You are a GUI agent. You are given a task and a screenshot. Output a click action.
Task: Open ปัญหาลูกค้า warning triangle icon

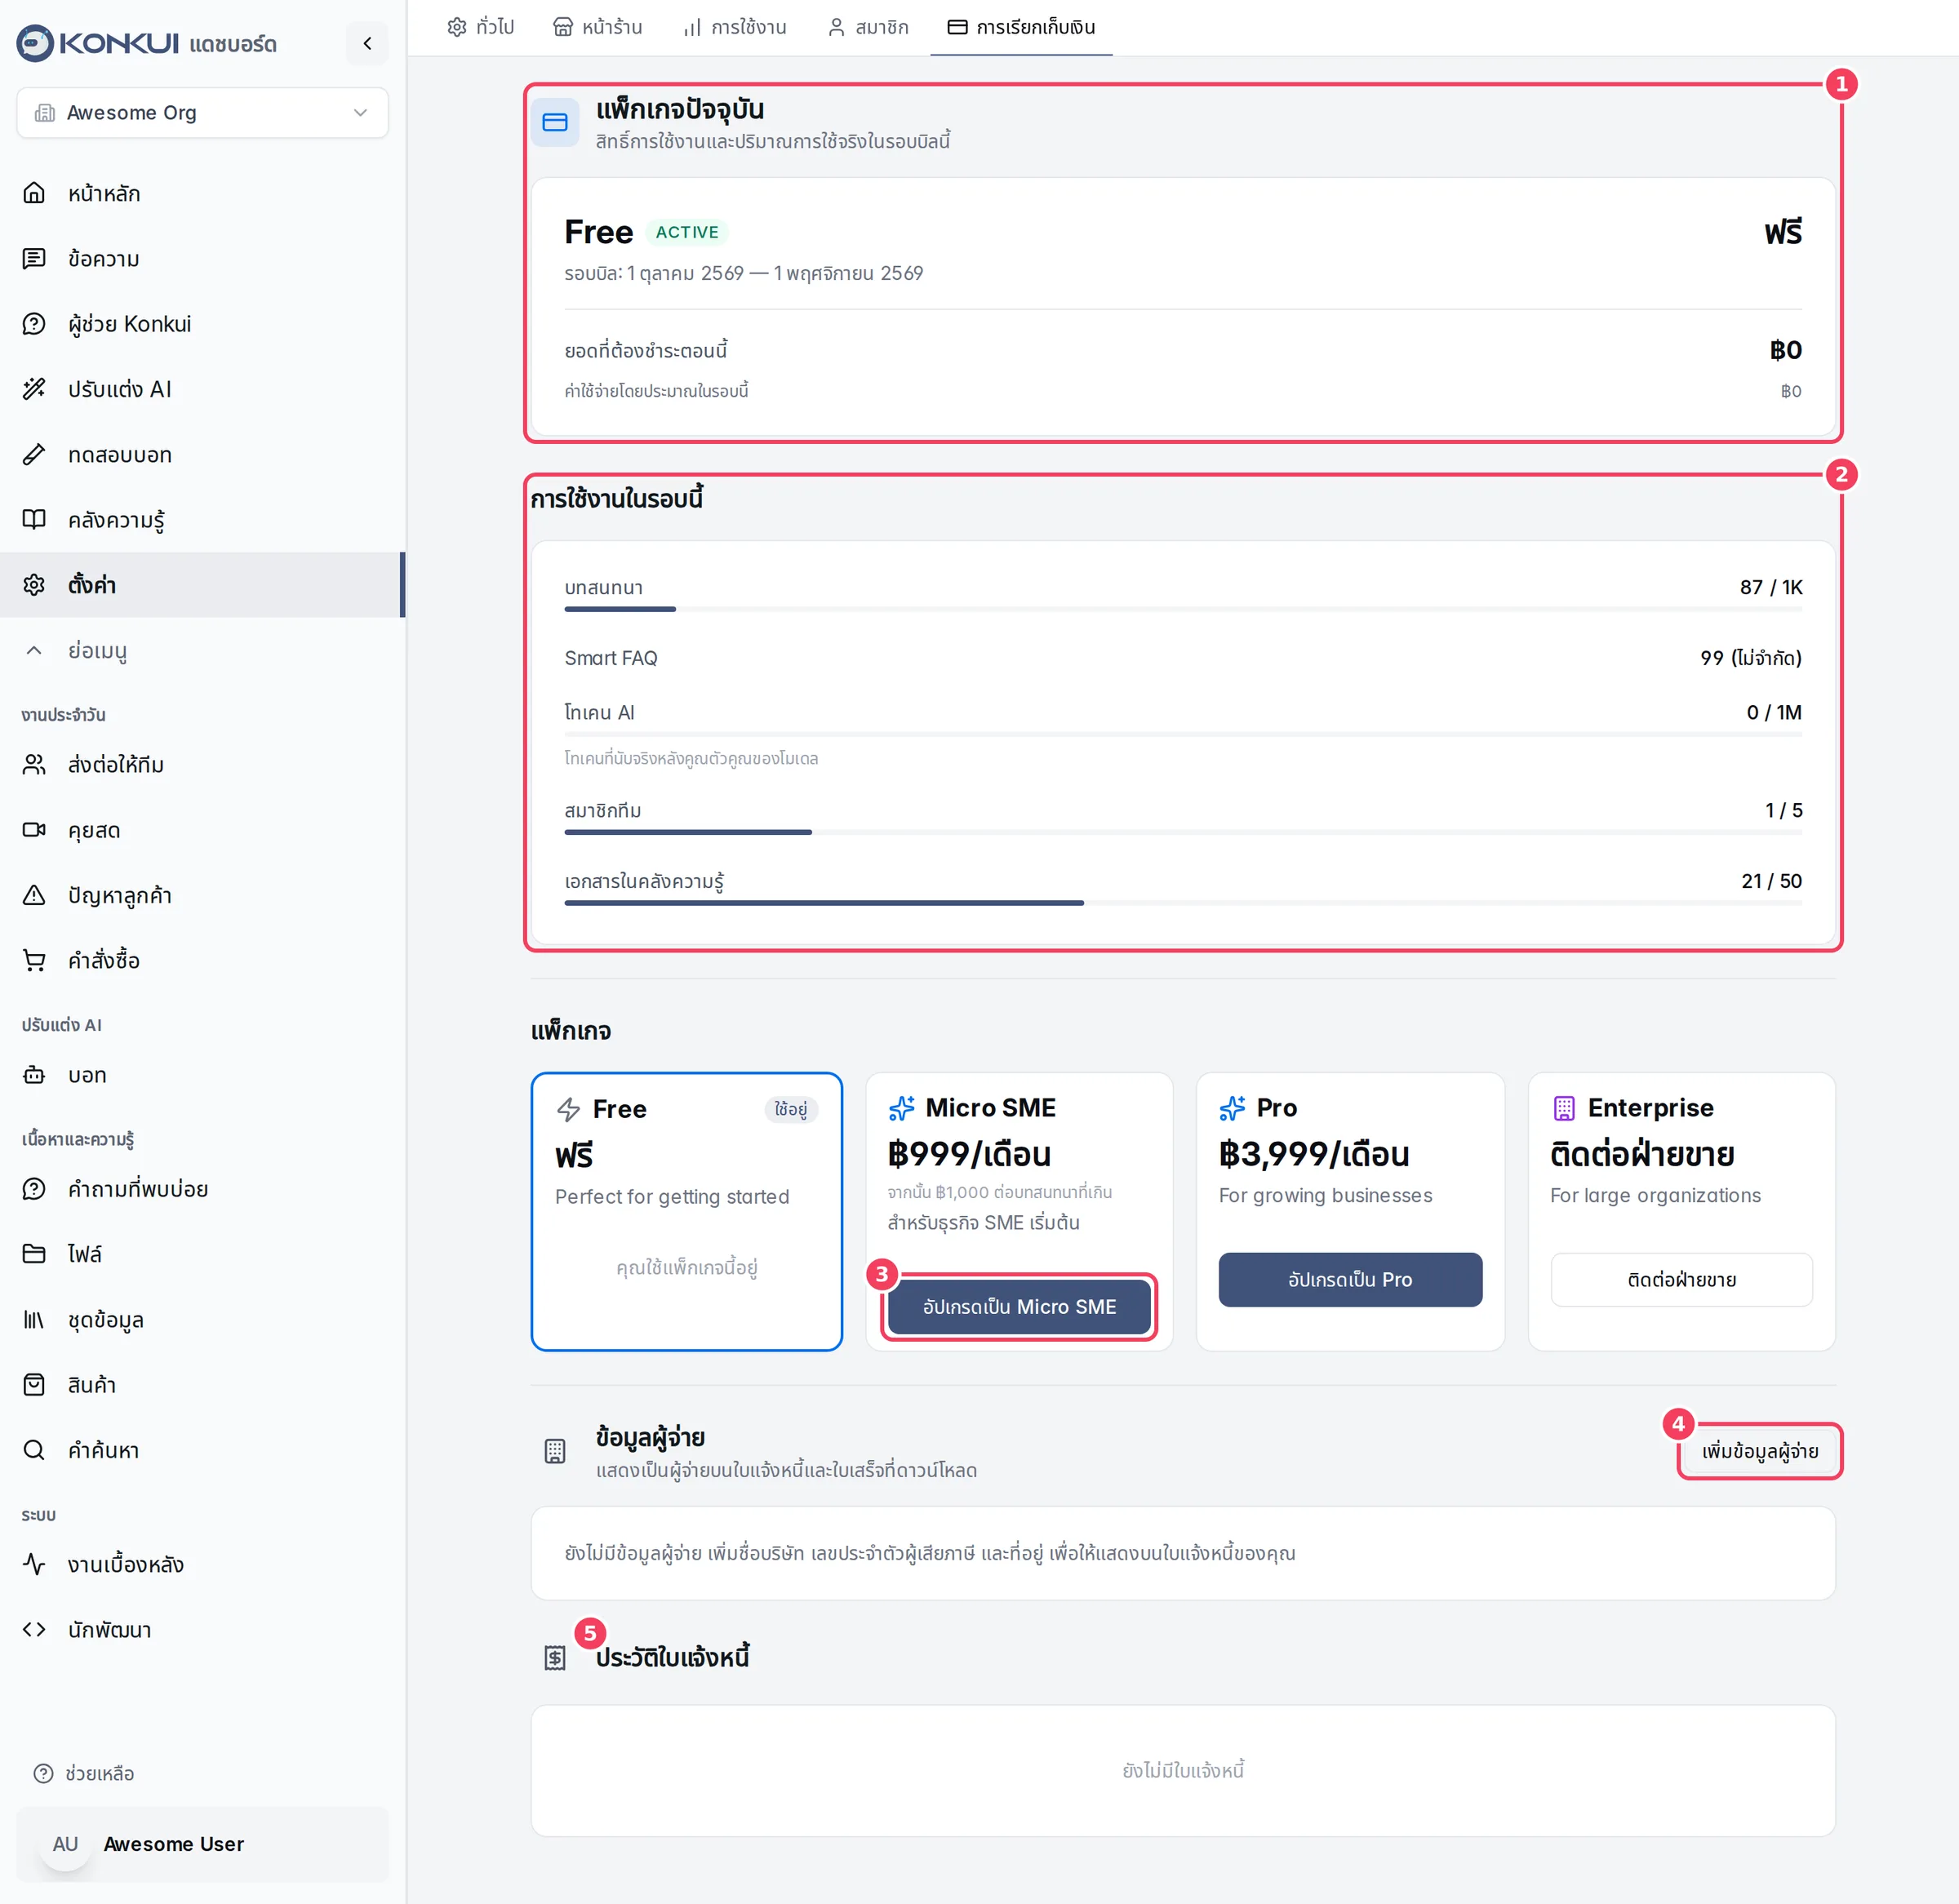[34, 895]
